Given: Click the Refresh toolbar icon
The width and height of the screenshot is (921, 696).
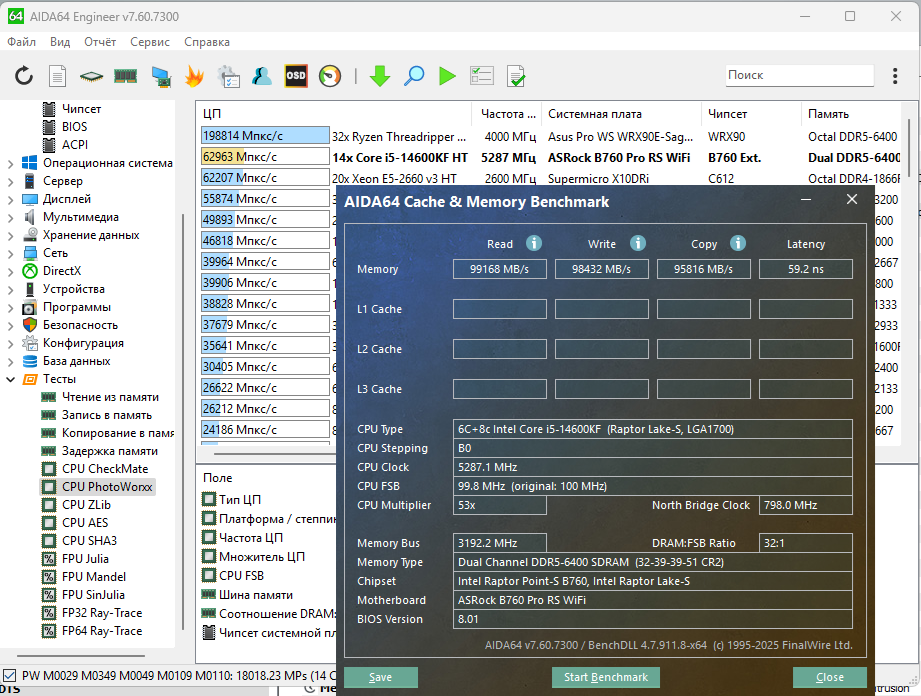Looking at the screenshot, I should (24, 76).
